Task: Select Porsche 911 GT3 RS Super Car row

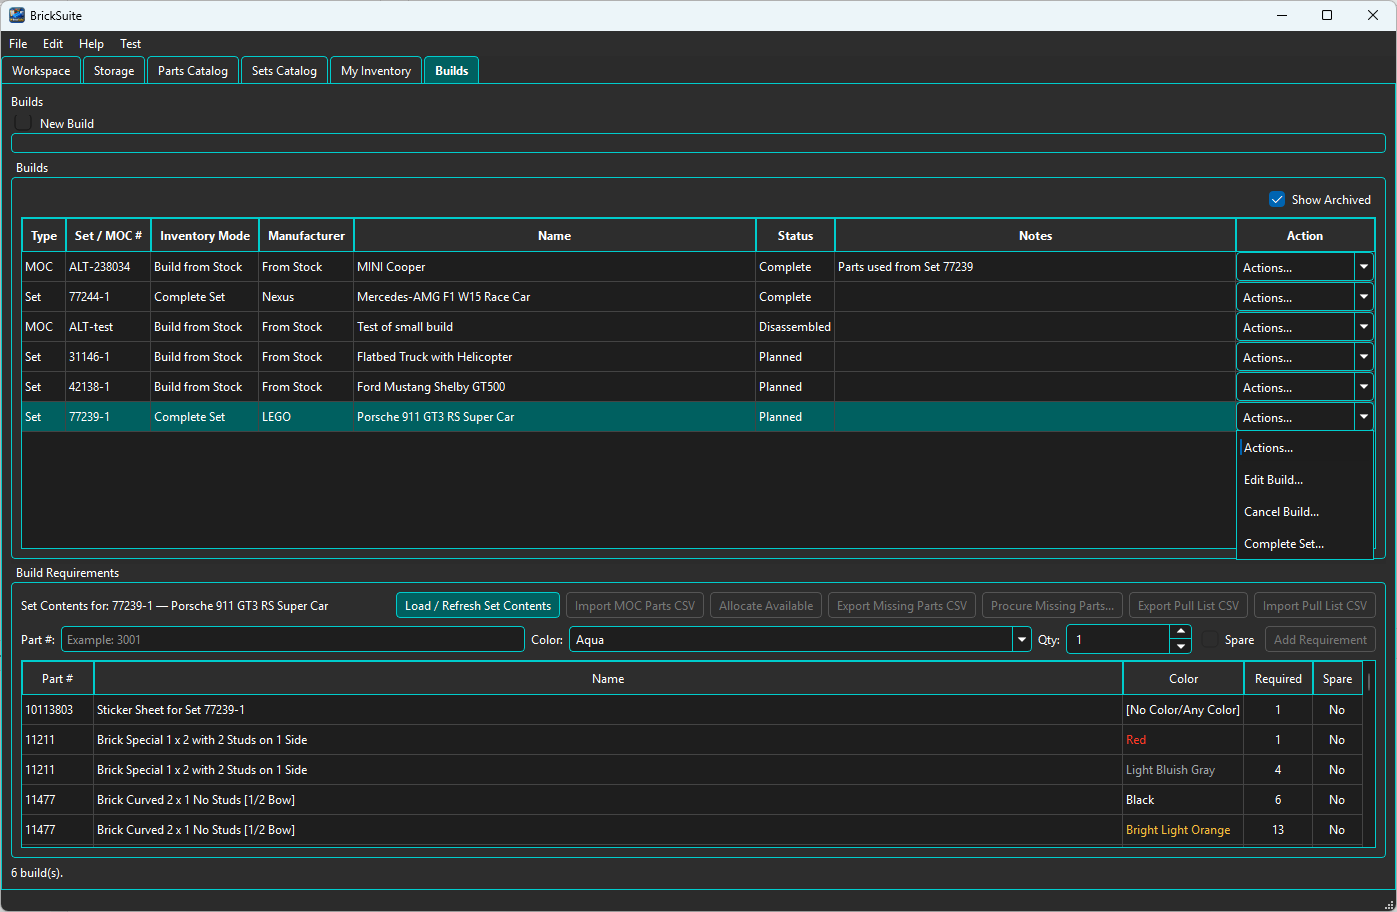Action: click(628, 417)
